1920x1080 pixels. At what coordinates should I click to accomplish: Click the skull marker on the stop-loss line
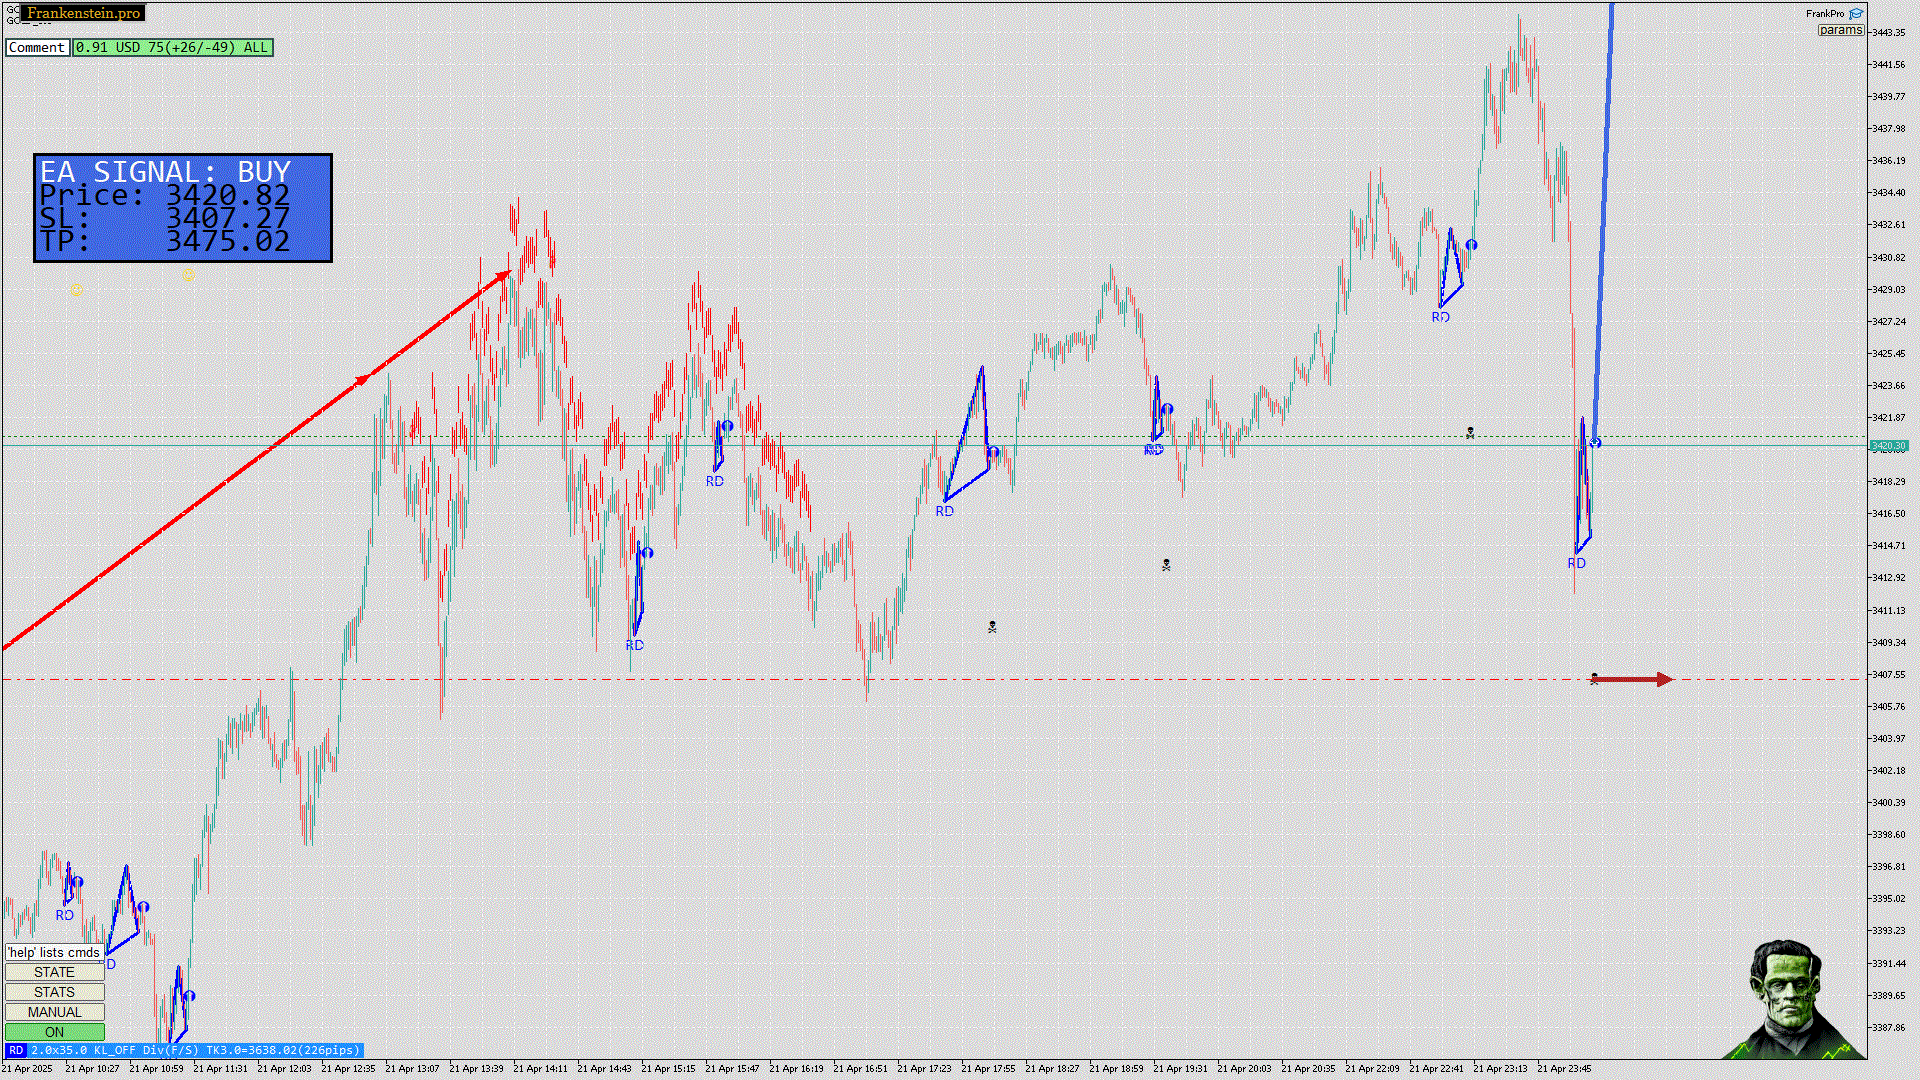click(x=1594, y=679)
